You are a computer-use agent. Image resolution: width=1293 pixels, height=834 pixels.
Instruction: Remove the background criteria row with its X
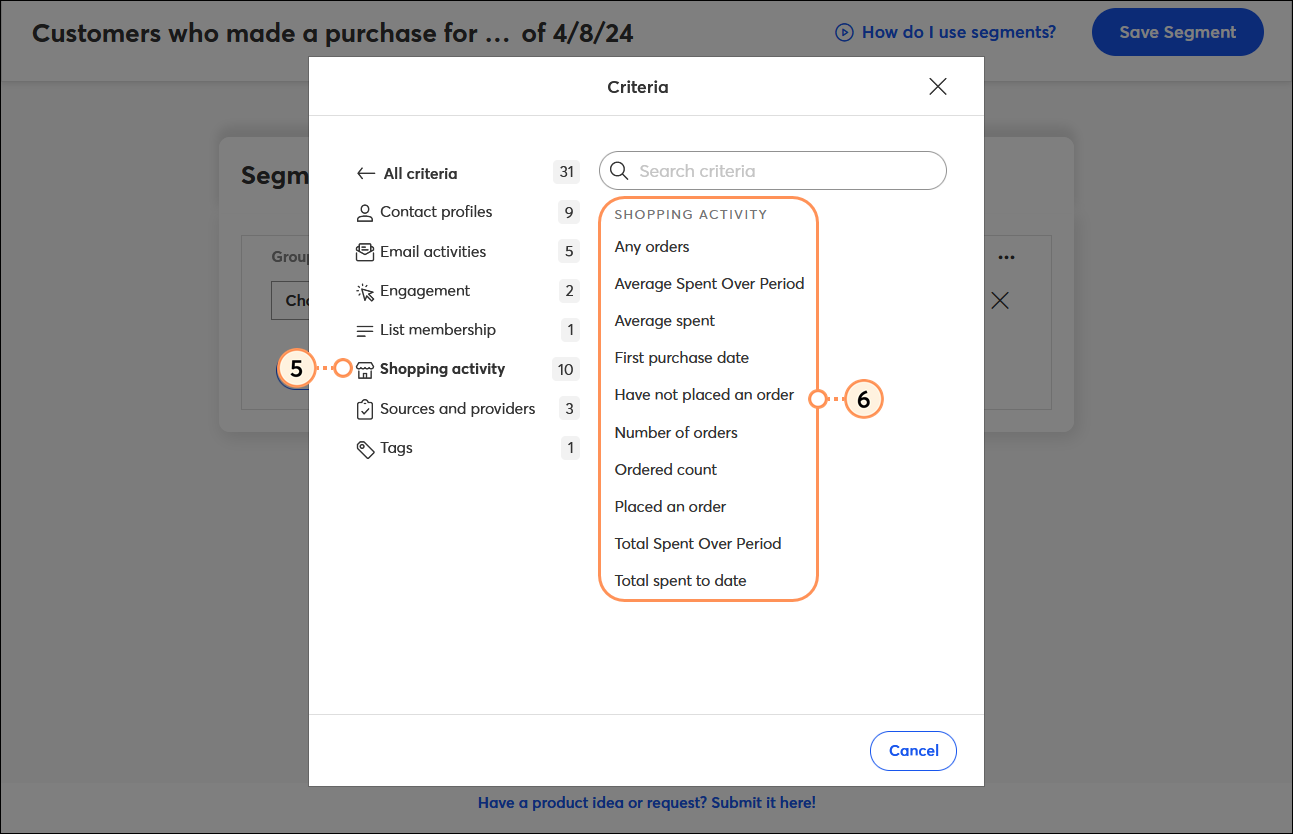click(999, 300)
